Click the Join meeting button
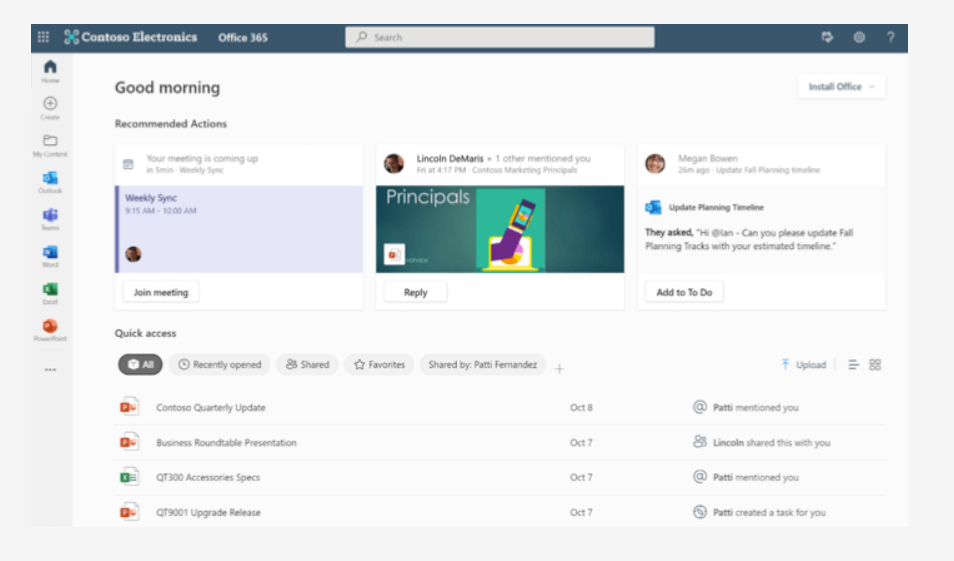954x561 pixels. click(x=161, y=292)
